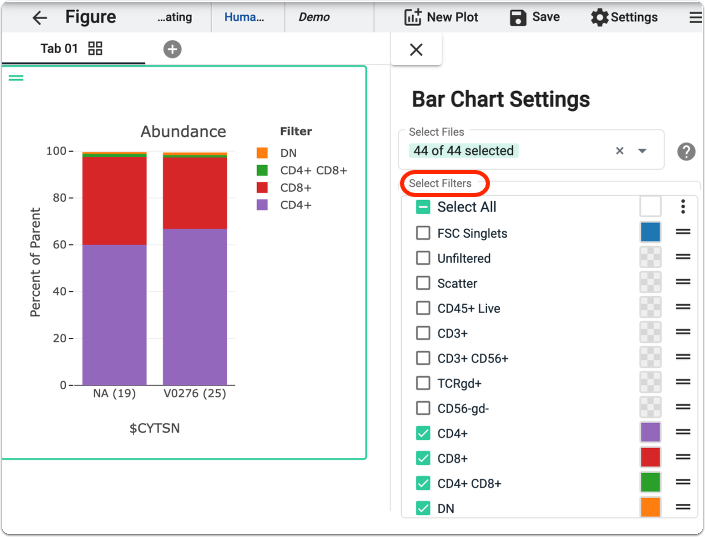The width and height of the screenshot is (705, 537).
Task: Clear selected files with the x icon
Action: (x=620, y=151)
